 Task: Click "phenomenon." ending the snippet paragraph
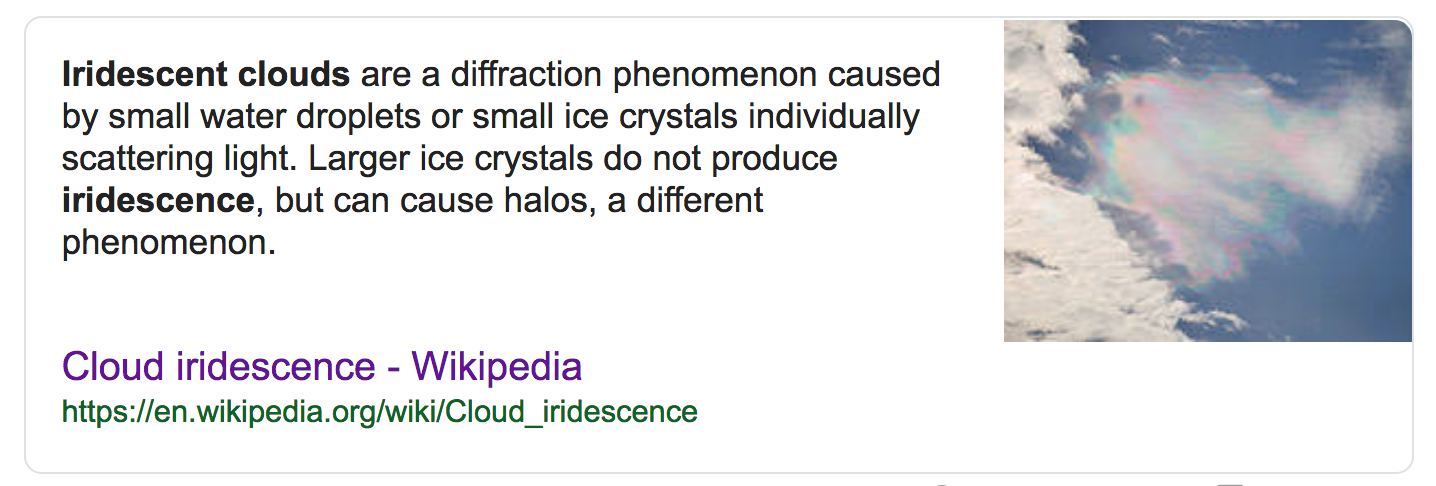(x=168, y=243)
